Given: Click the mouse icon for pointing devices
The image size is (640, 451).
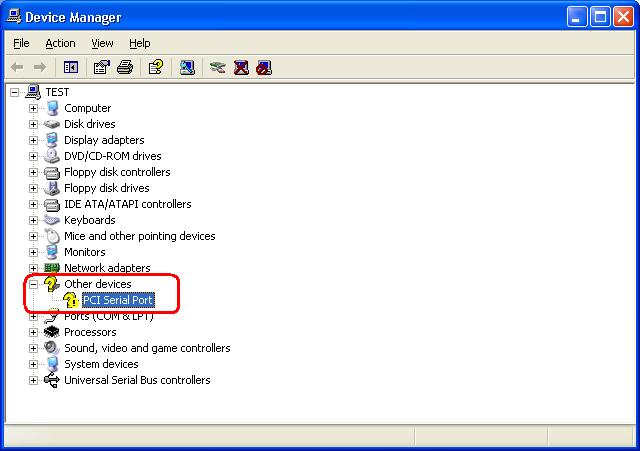Looking at the screenshot, I should (x=52, y=236).
